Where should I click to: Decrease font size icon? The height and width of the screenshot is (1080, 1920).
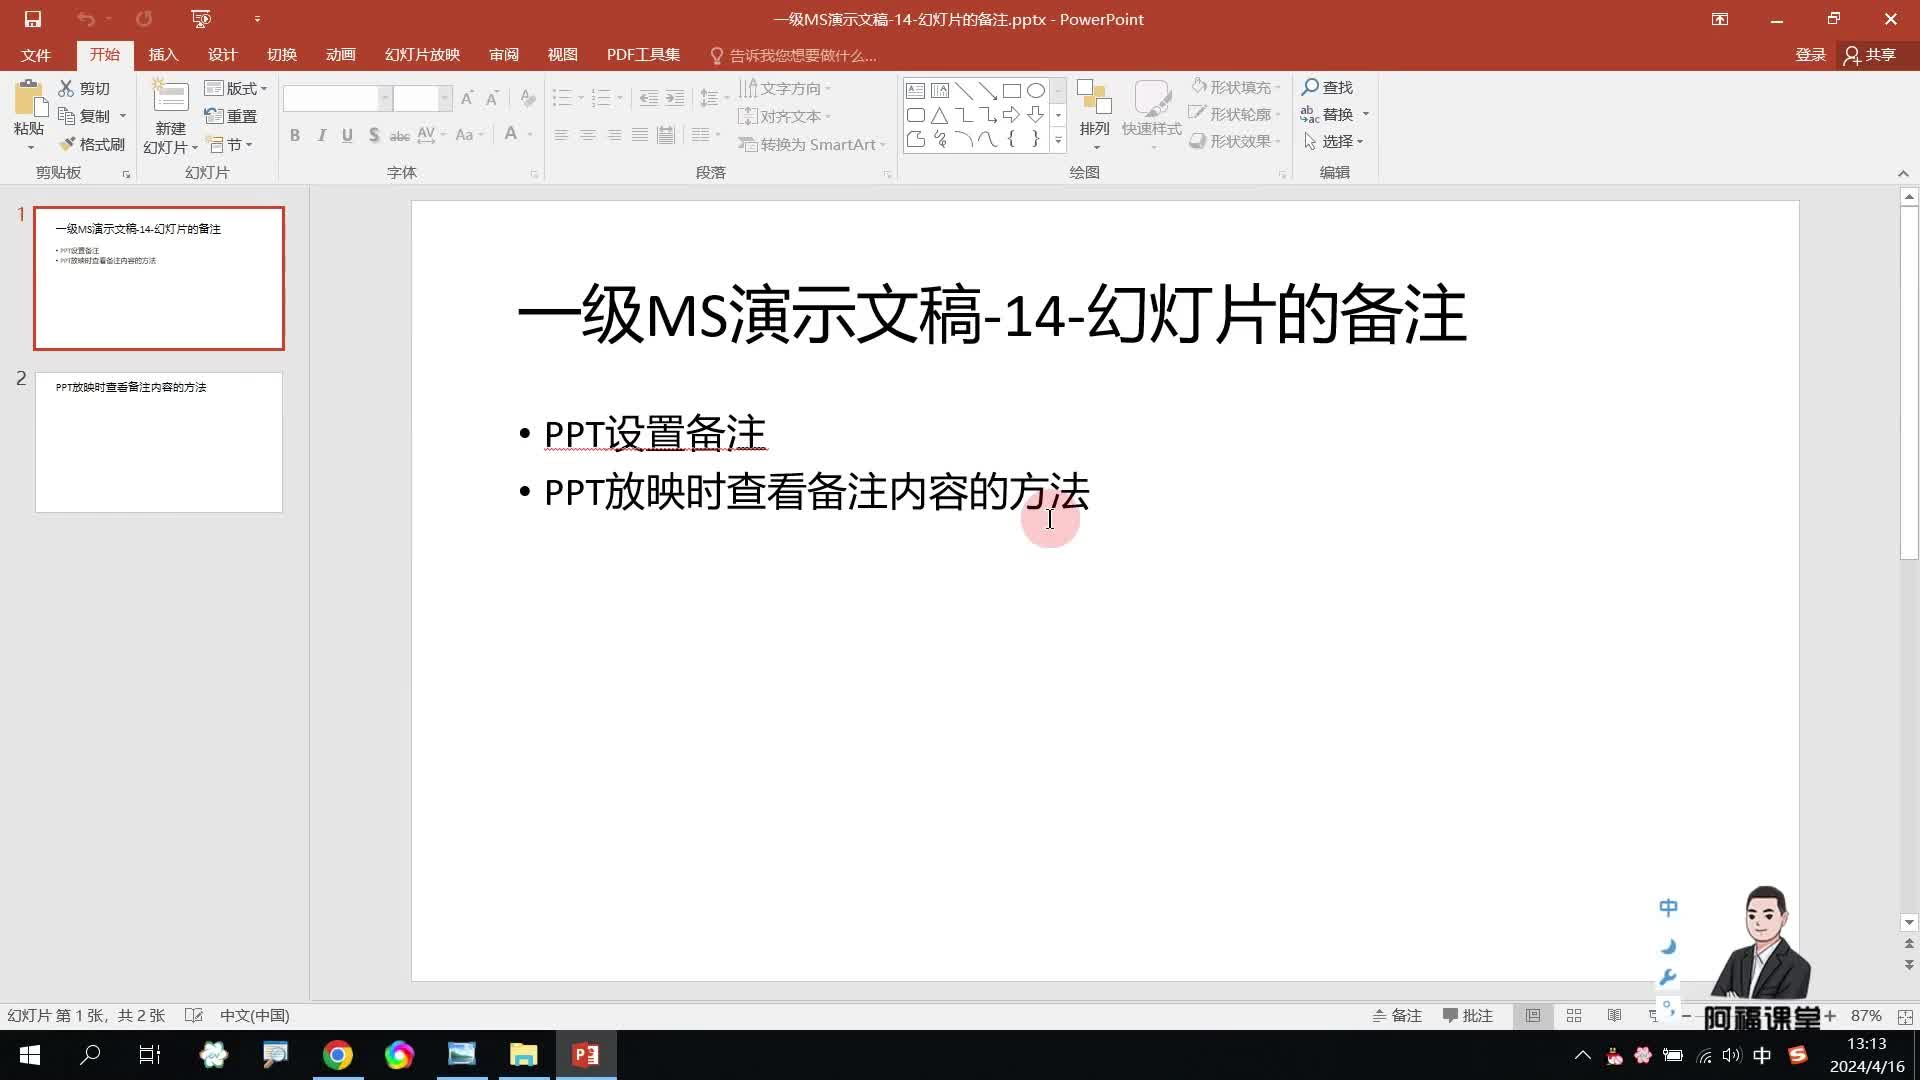pos(492,98)
